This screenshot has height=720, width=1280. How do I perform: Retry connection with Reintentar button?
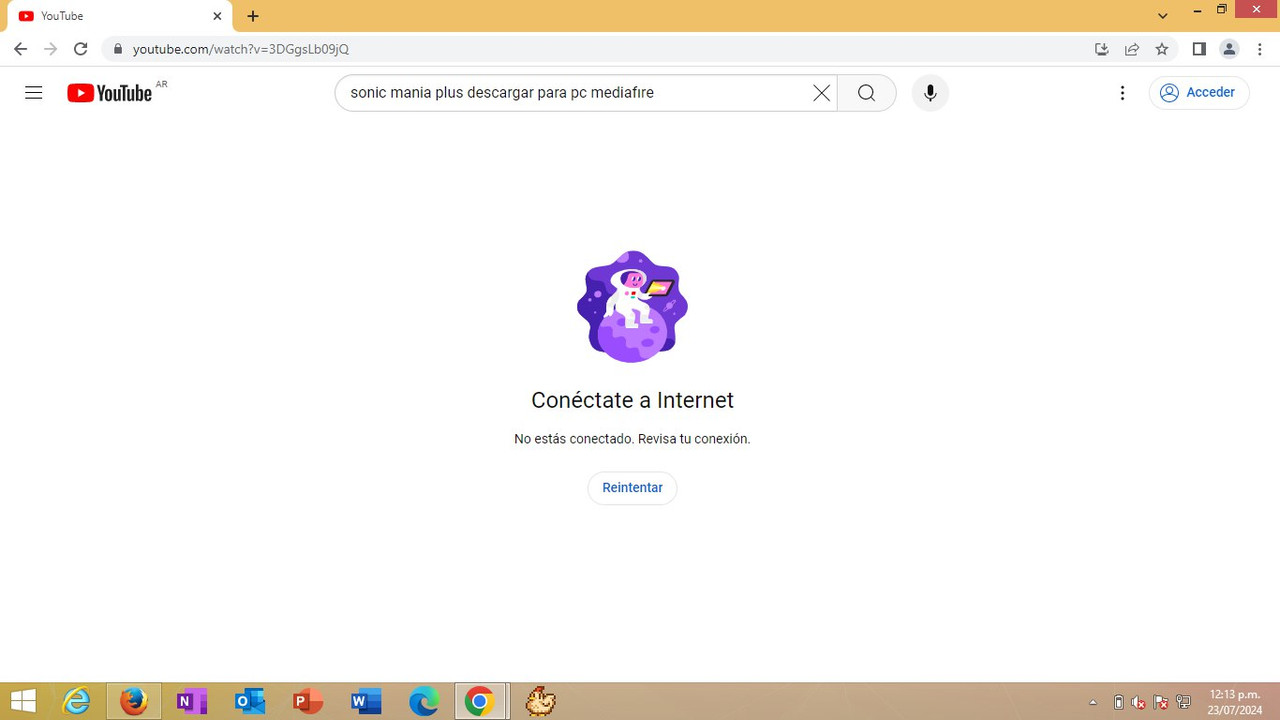[632, 488]
